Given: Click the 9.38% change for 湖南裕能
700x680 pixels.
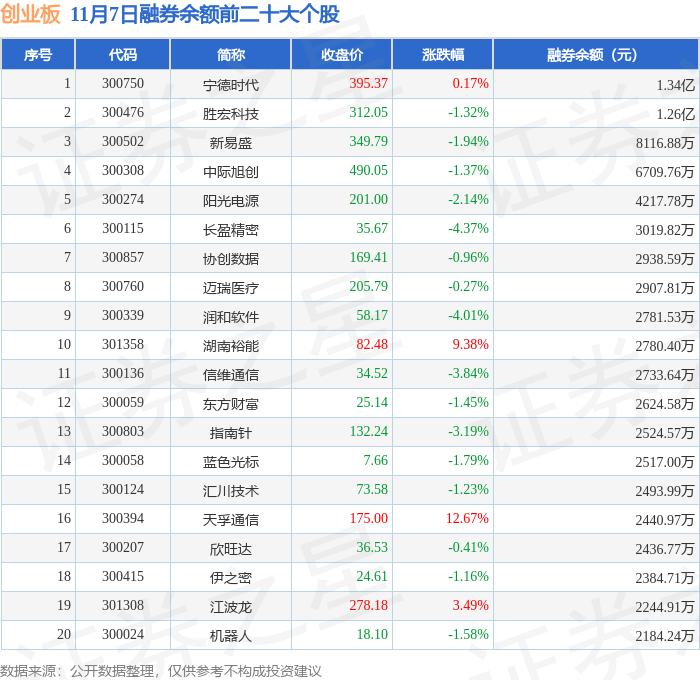Looking at the screenshot, I should point(470,344).
